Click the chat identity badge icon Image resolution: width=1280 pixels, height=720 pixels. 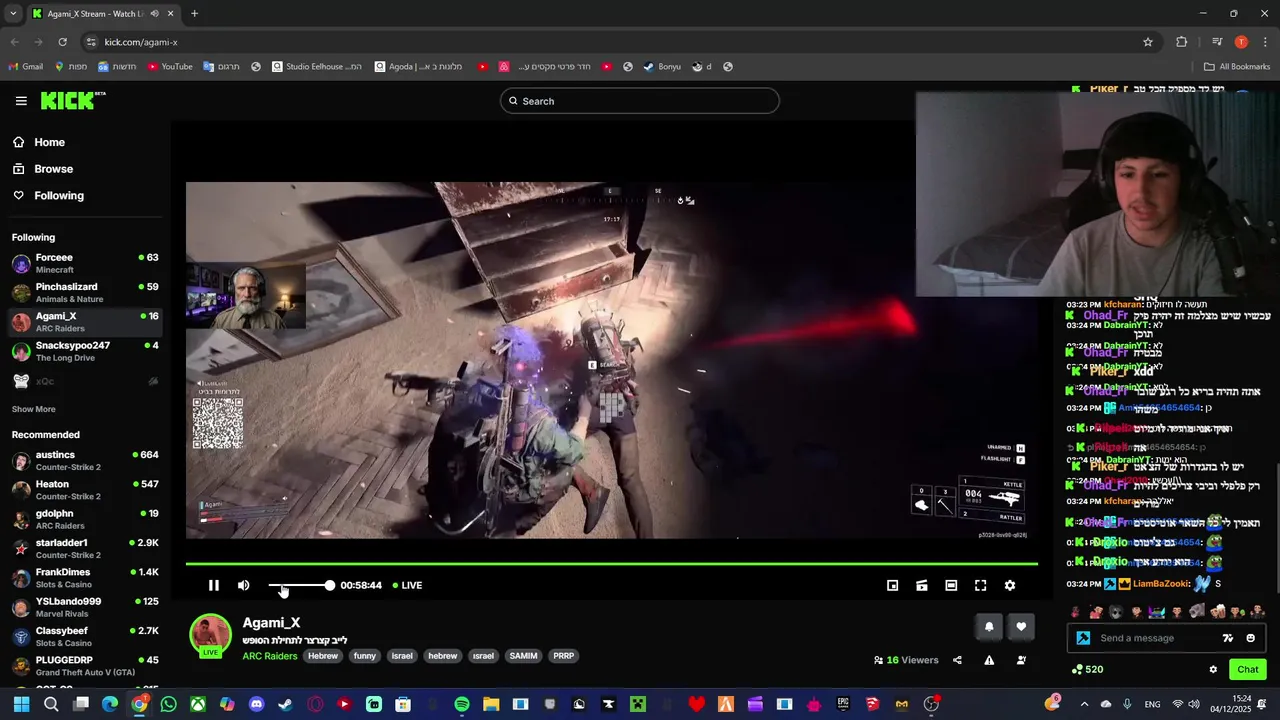[1083, 638]
